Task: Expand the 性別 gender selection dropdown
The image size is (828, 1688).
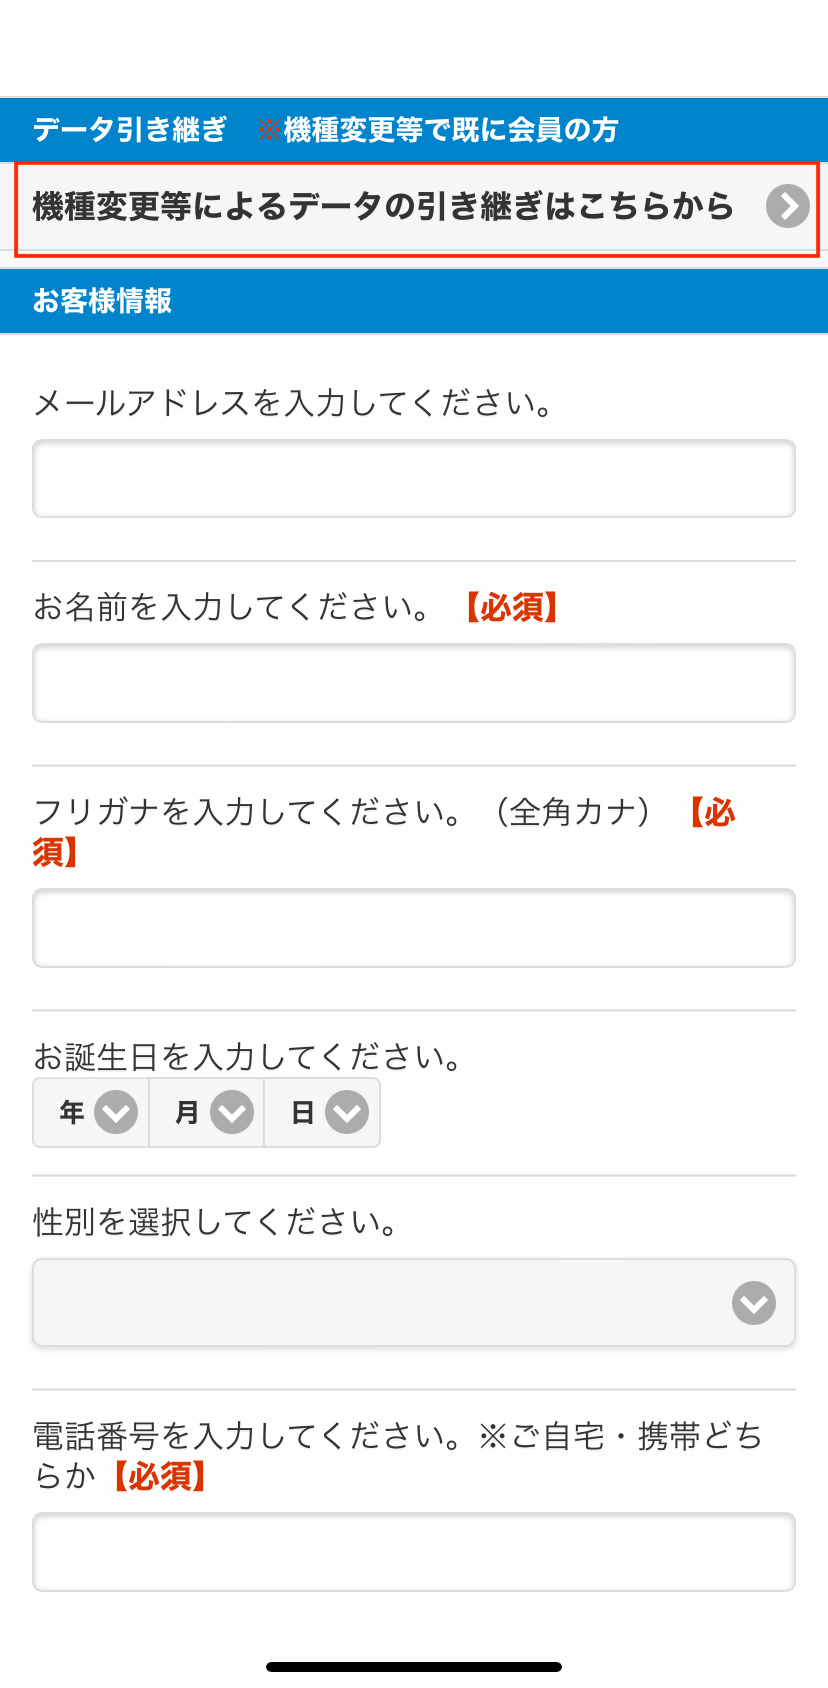Action: tap(413, 1303)
